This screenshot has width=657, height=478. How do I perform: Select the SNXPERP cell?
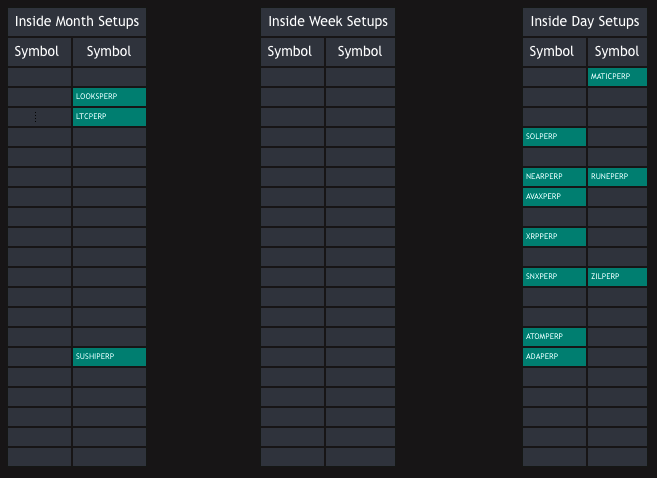coord(554,277)
